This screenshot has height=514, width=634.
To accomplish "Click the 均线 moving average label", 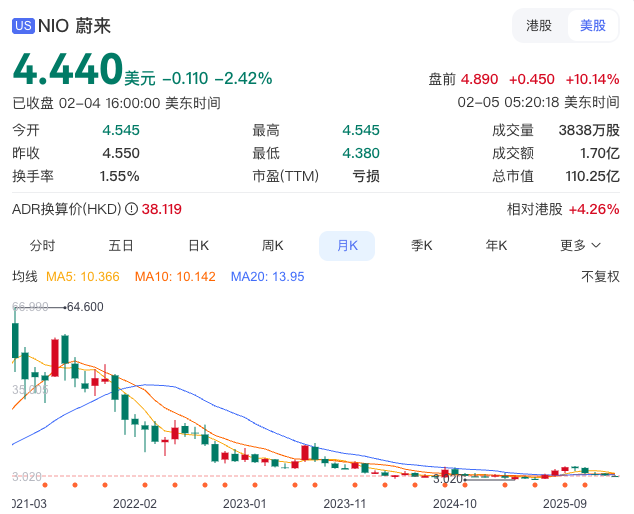I will point(25,277).
